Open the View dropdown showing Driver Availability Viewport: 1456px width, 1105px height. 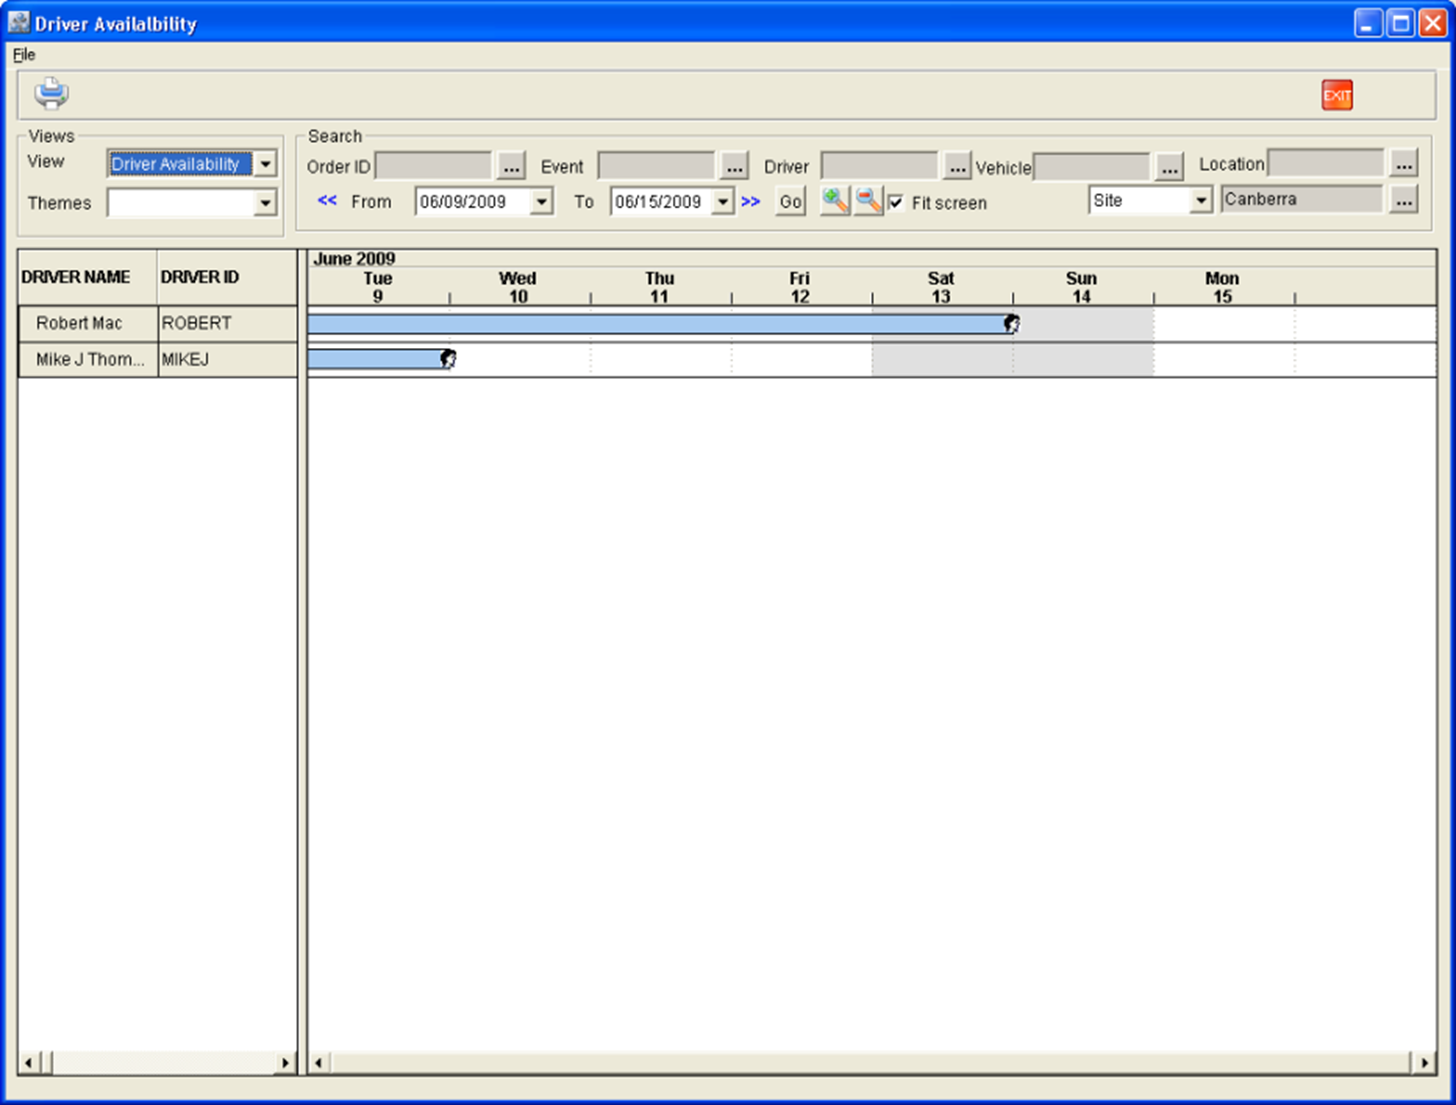(x=265, y=164)
